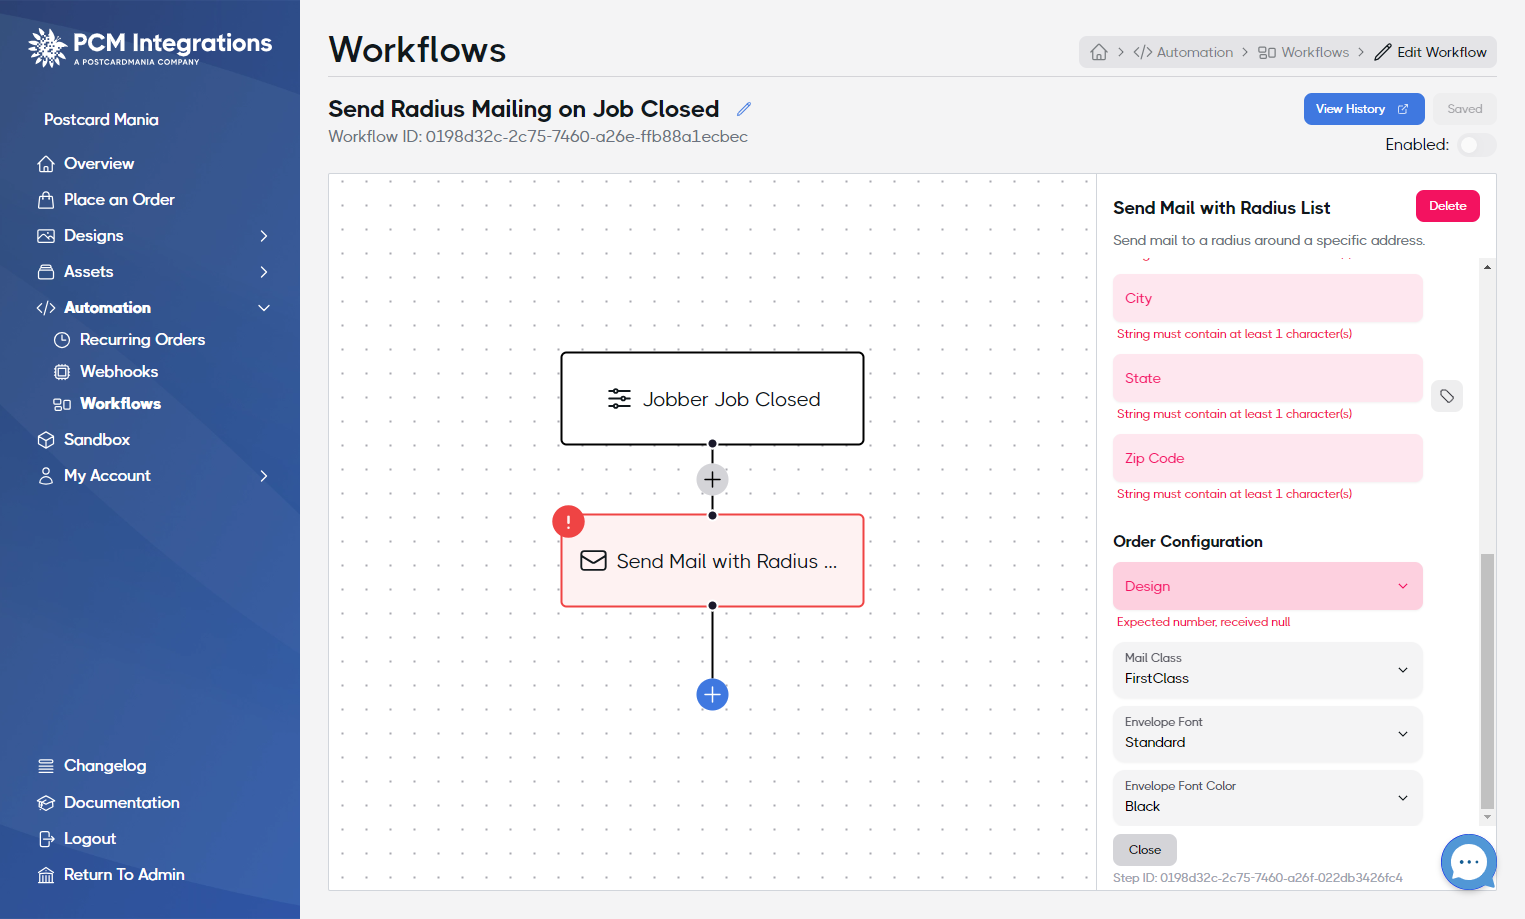
Task: Click the State input field
Action: pyautogui.click(x=1267, y=378)
